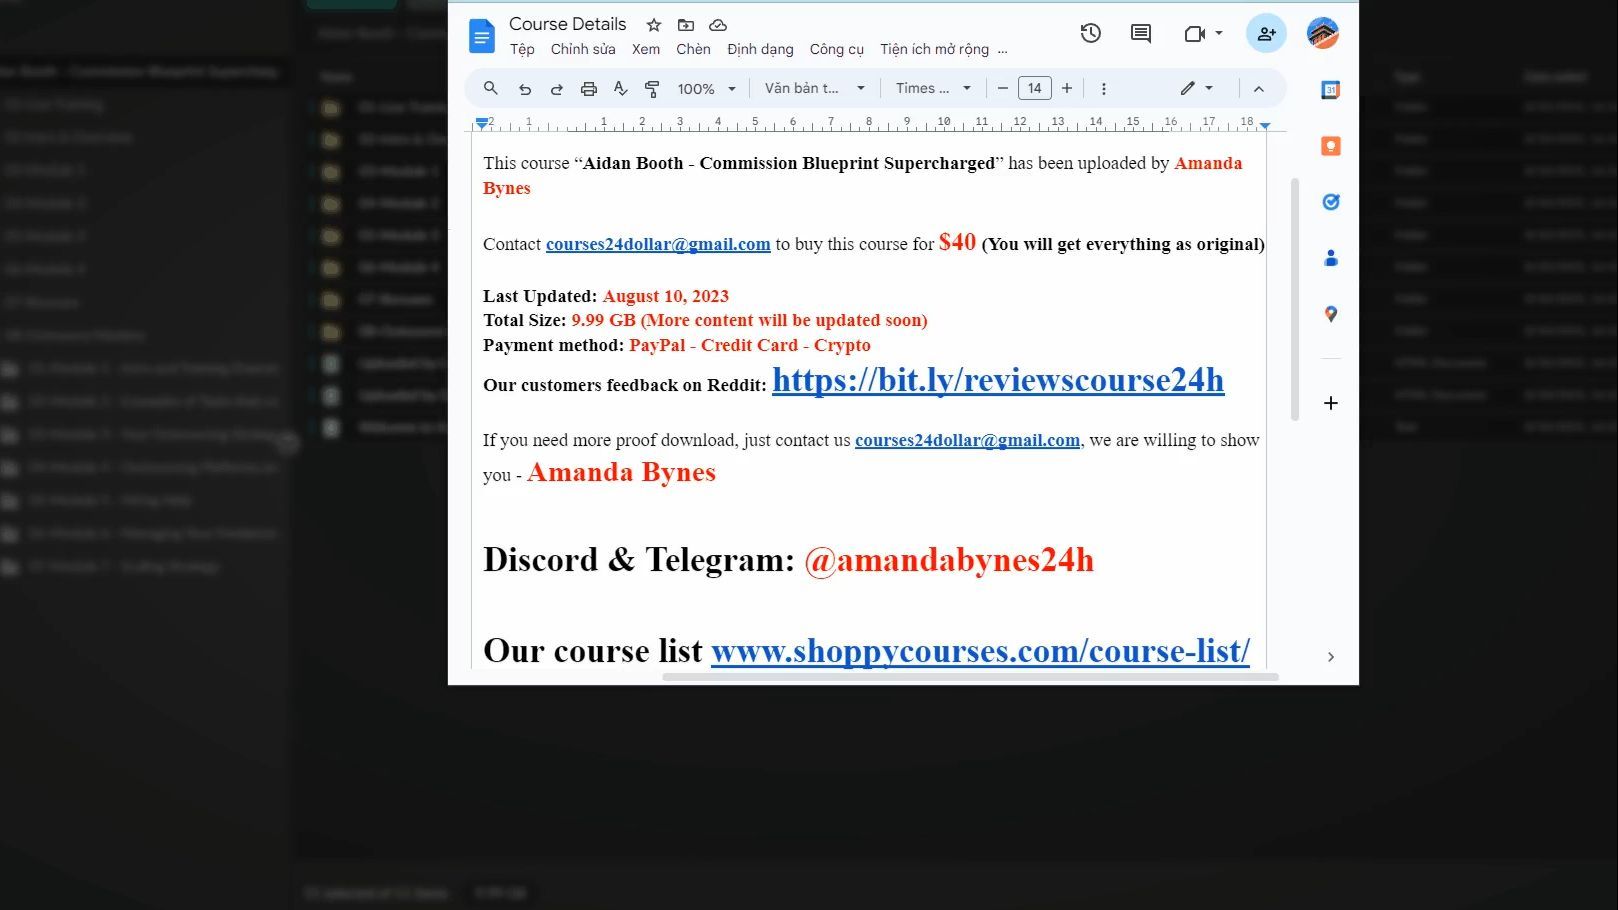Open the paragraph style dropdown
The width and height of the screenshot is (1618, 910).
815,88
